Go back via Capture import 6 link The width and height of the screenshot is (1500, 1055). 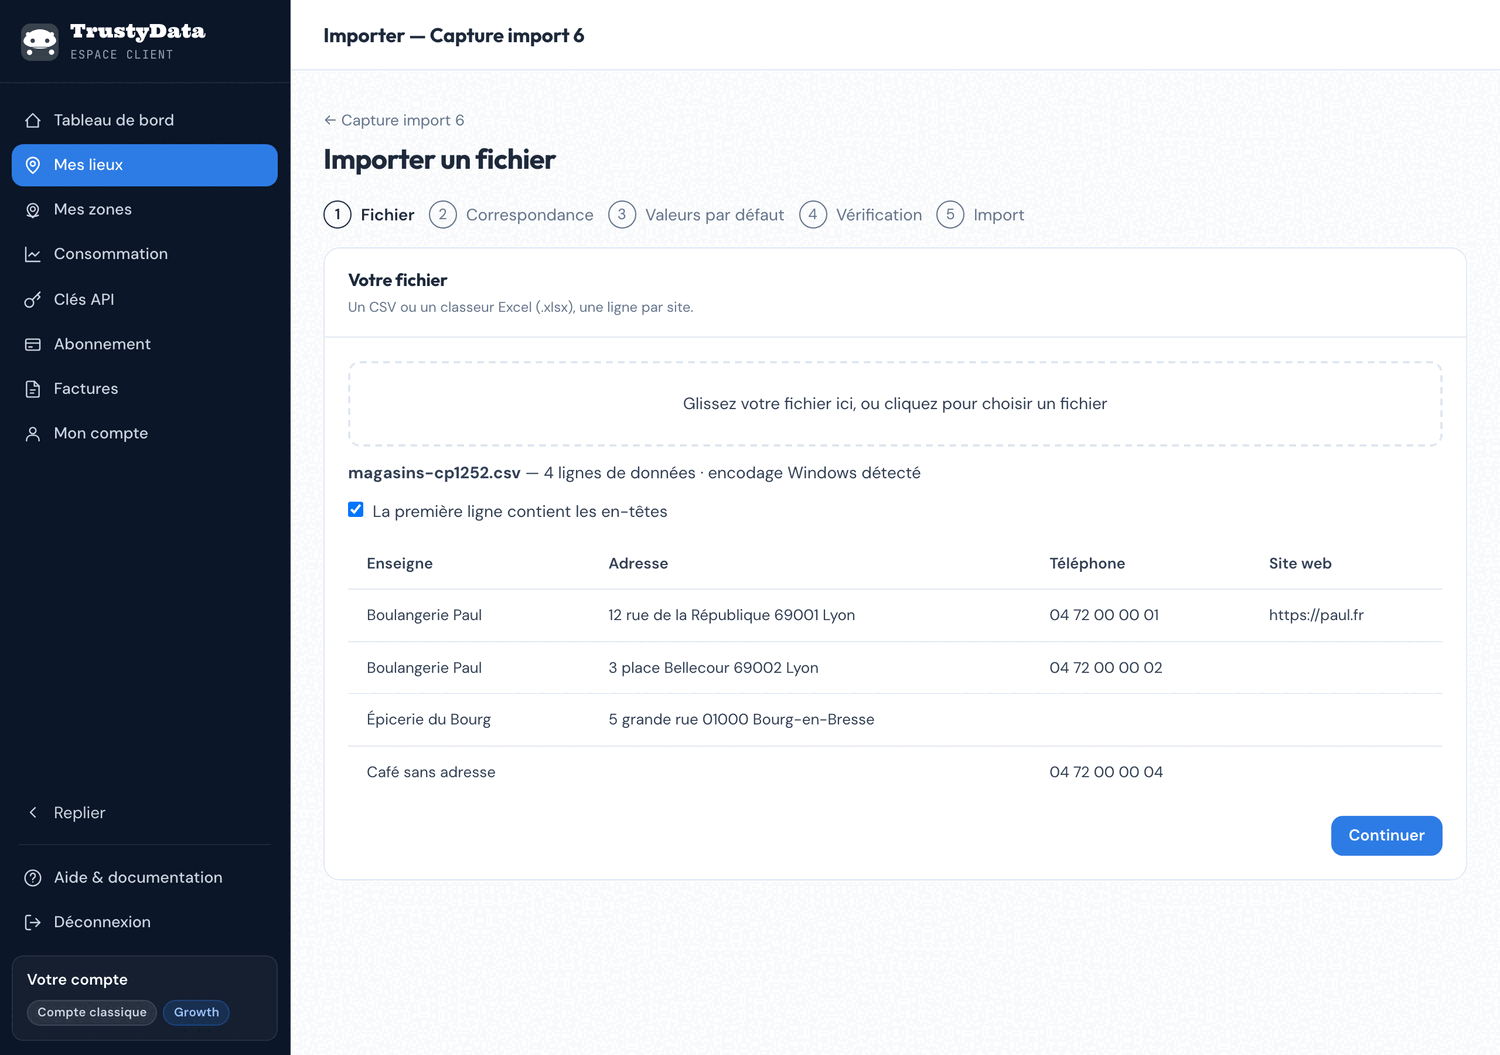tap(394, 120)
